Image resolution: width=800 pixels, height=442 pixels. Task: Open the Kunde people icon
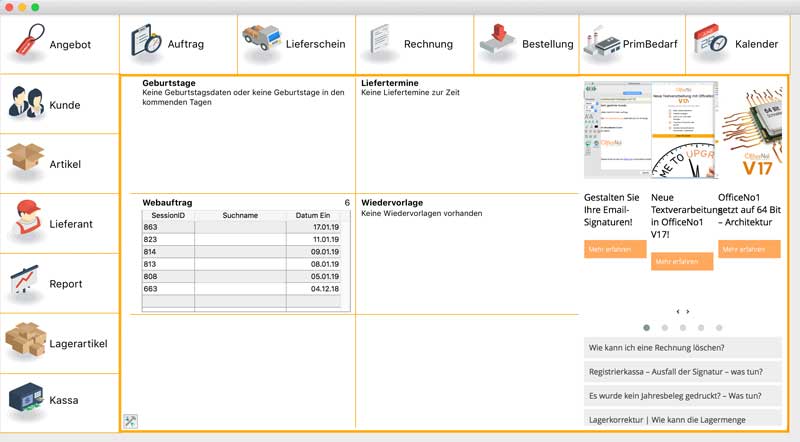click(26, 102)
